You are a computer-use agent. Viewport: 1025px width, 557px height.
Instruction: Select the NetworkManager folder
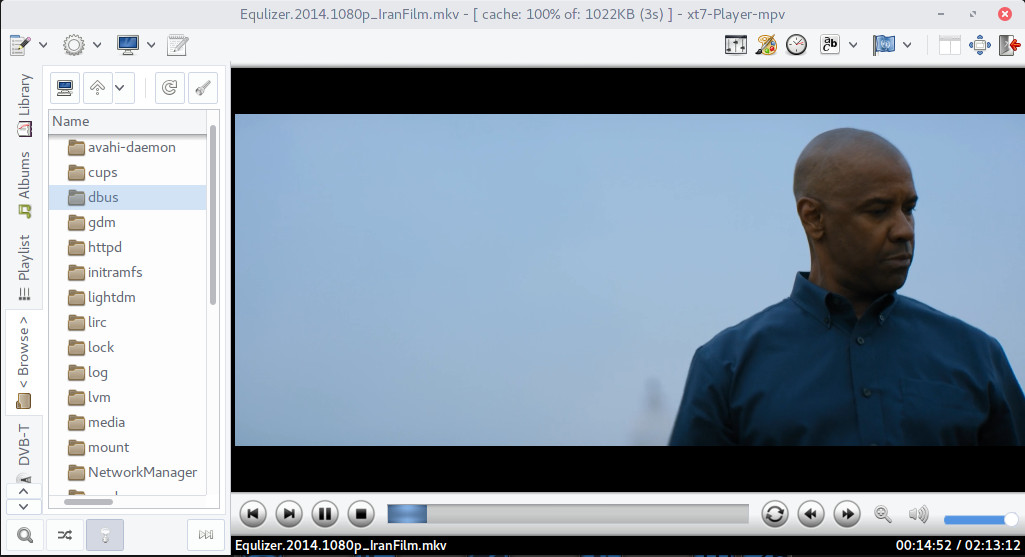coord(127,472)
